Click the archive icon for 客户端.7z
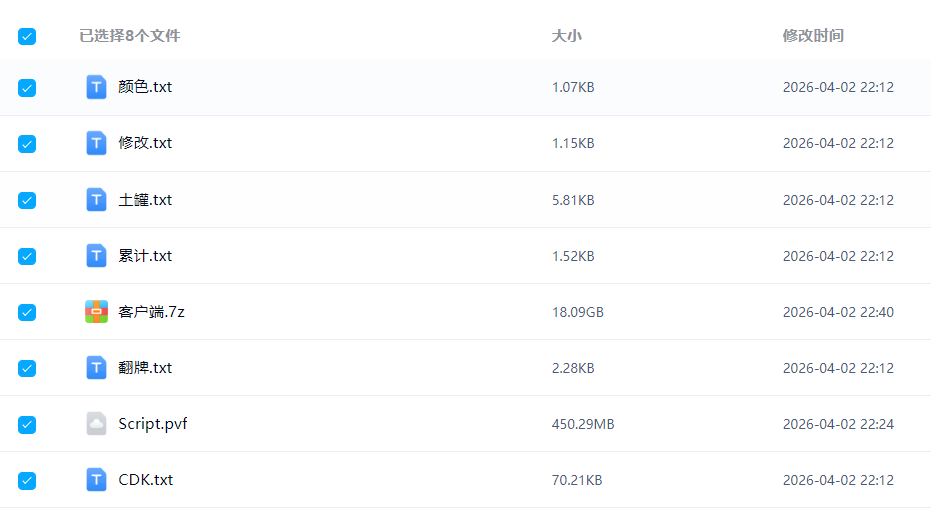The width and height of the screenshot is (931, 520). click(96, 312)
